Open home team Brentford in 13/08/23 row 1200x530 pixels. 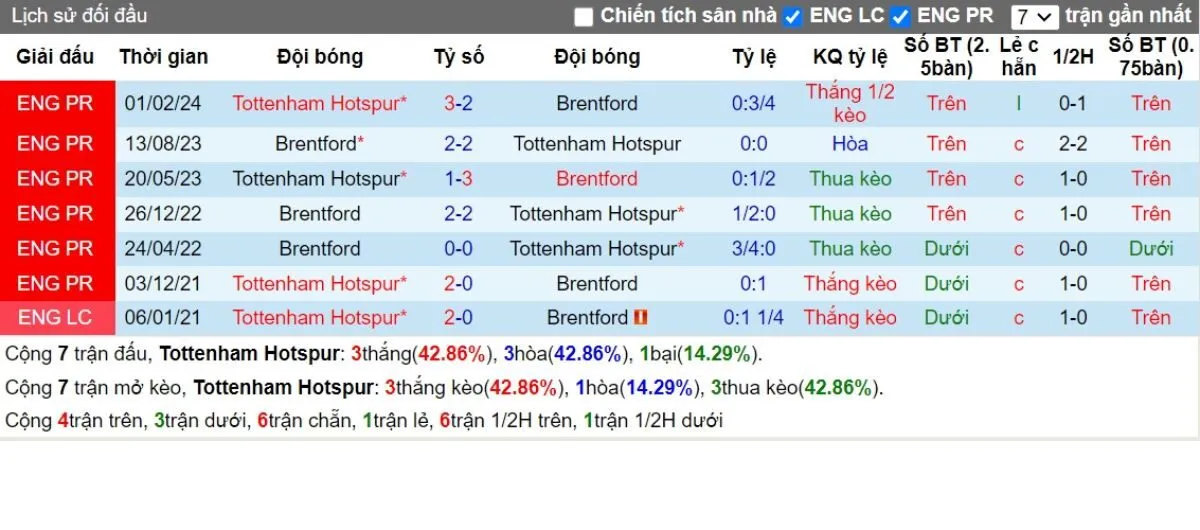(x=315, y=144)
